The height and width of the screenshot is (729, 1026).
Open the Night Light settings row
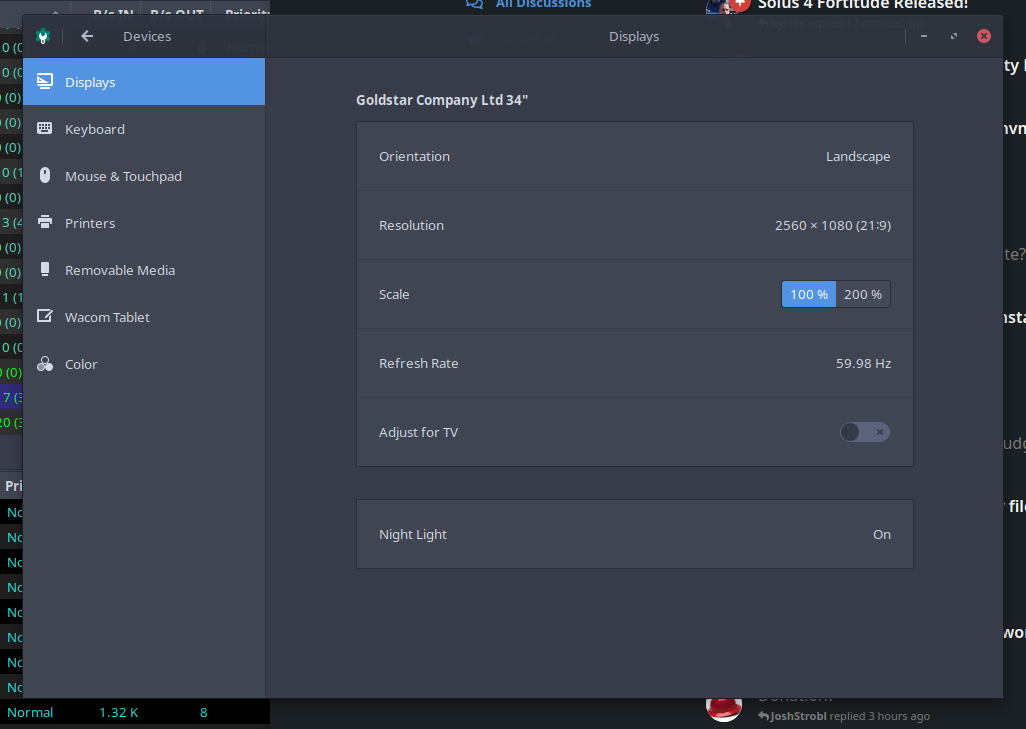coord(634,534)
